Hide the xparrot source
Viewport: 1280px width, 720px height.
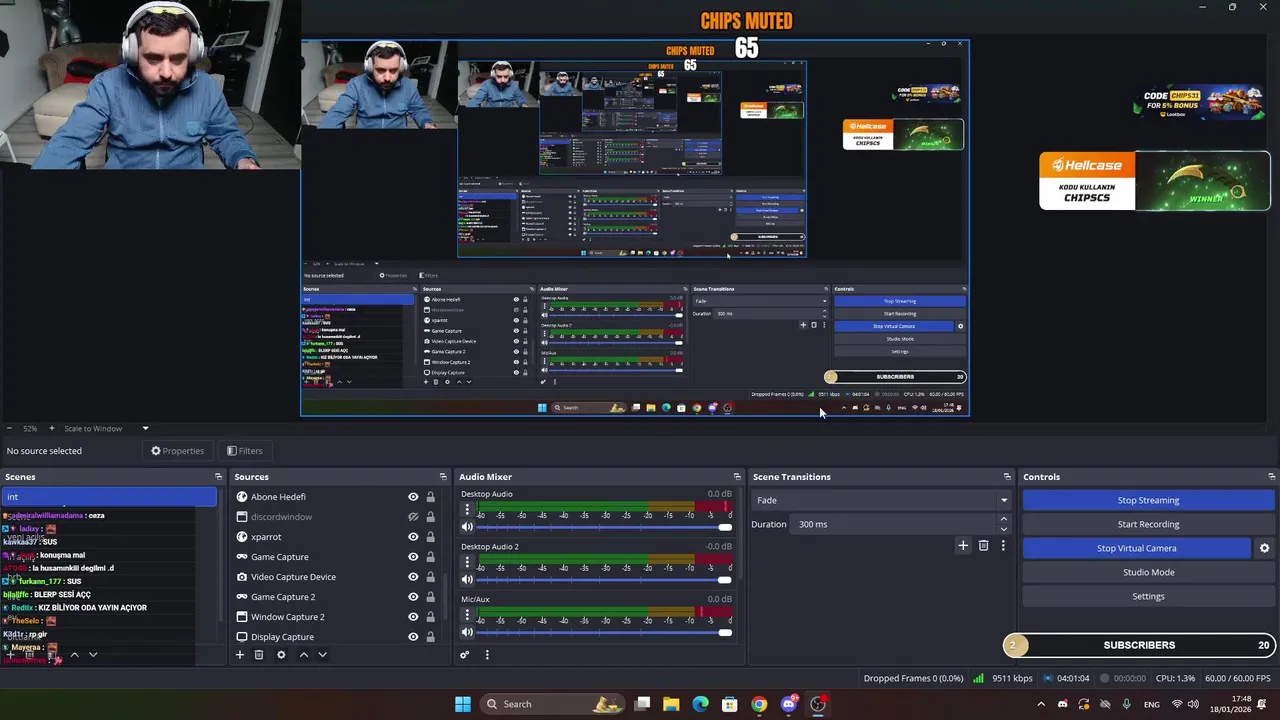click(413, 537)
